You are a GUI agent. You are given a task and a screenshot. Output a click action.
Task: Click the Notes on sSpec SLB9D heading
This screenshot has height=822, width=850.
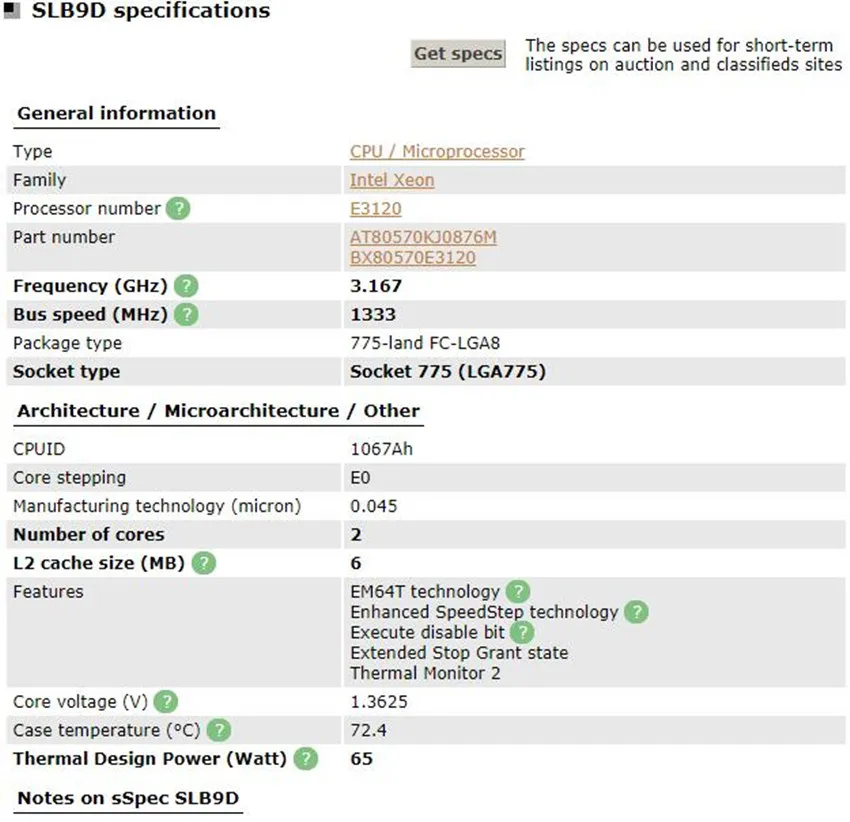pyautogui.click(x=128, y=798)
